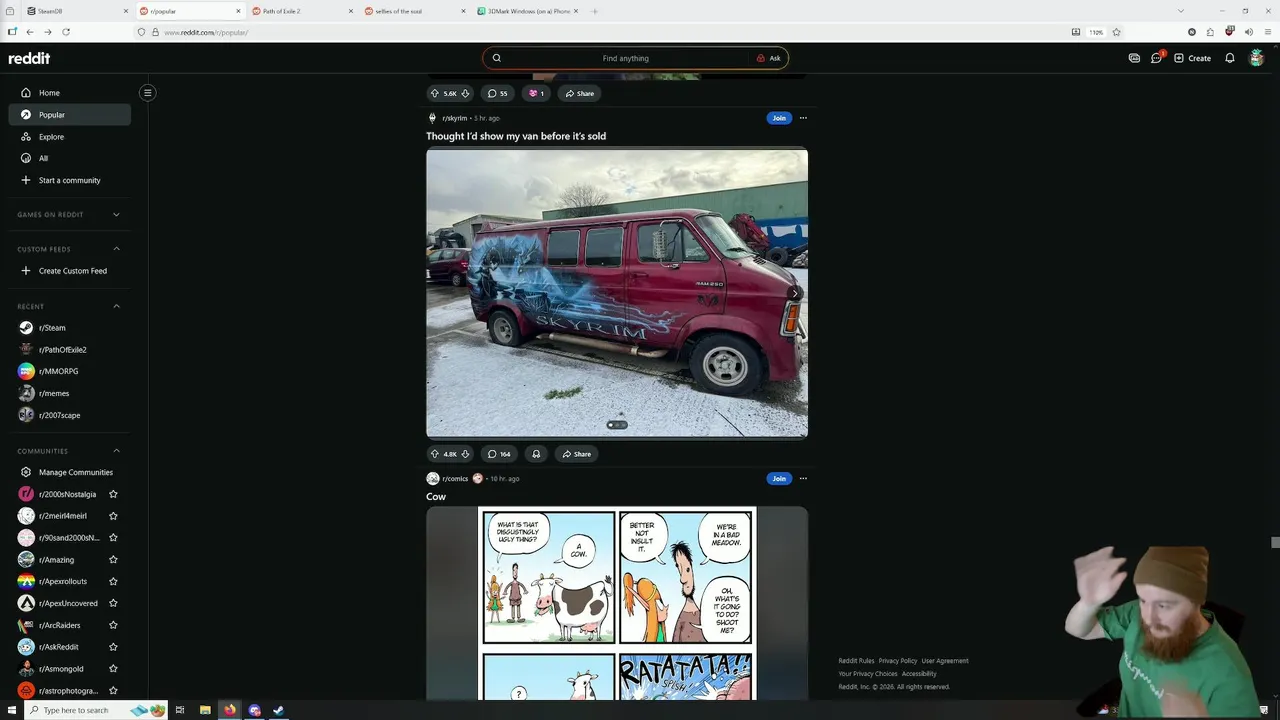Image resolution: width=1280 pixels, height=720 pixels.
Task: Open Manage Communities
Action: pos(69,472)
